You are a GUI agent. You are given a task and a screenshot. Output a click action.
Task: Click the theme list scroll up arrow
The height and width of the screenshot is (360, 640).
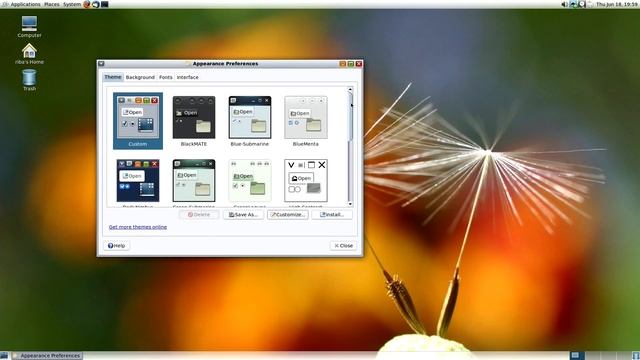pyautogui.click(x=350, y=89)
